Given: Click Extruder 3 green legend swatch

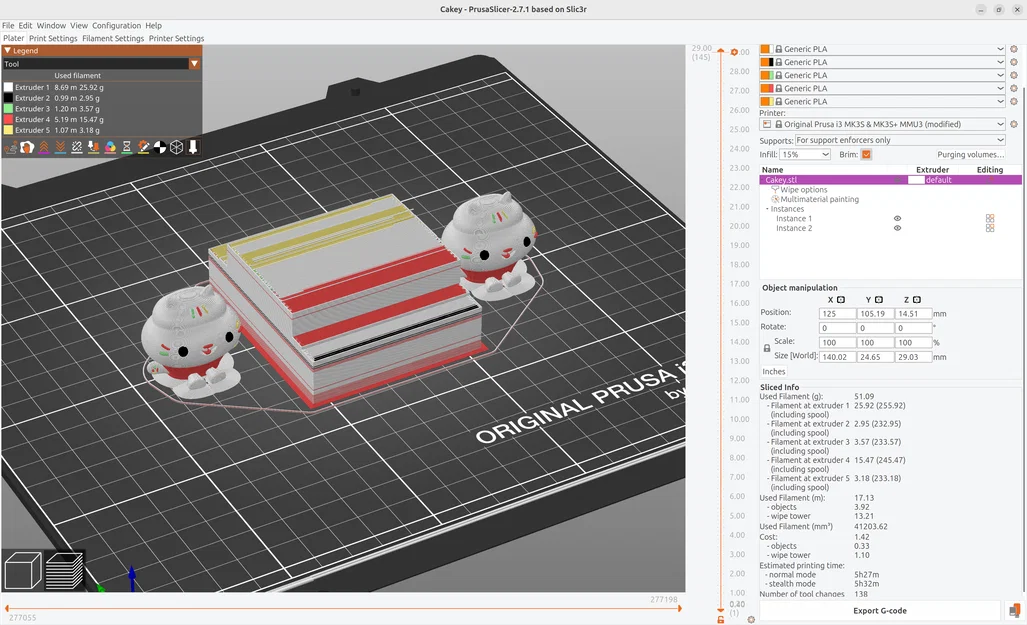Looking at the screenshot, I should 9,109.
